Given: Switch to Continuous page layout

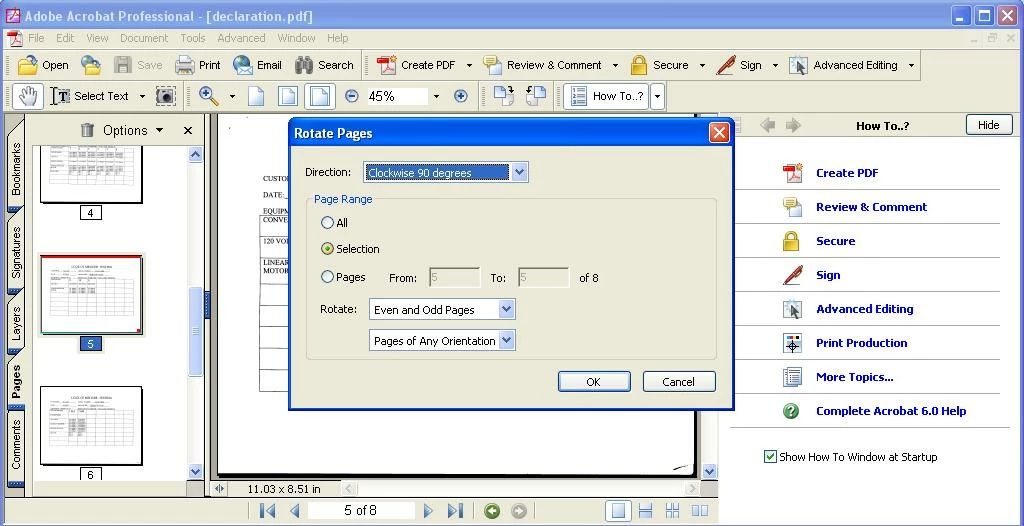Looking at the screenshot, I should pyautogui.click(x=645, y=510).
